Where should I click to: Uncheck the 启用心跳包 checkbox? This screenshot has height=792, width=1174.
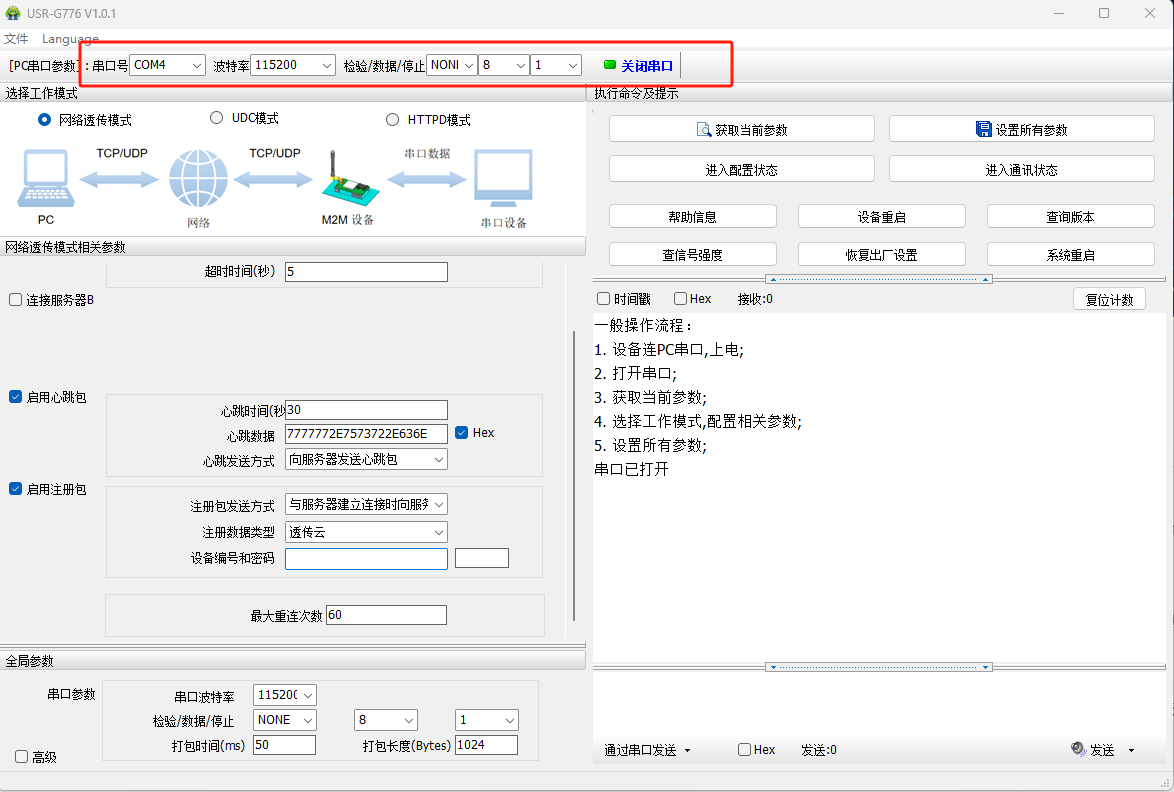15,397
